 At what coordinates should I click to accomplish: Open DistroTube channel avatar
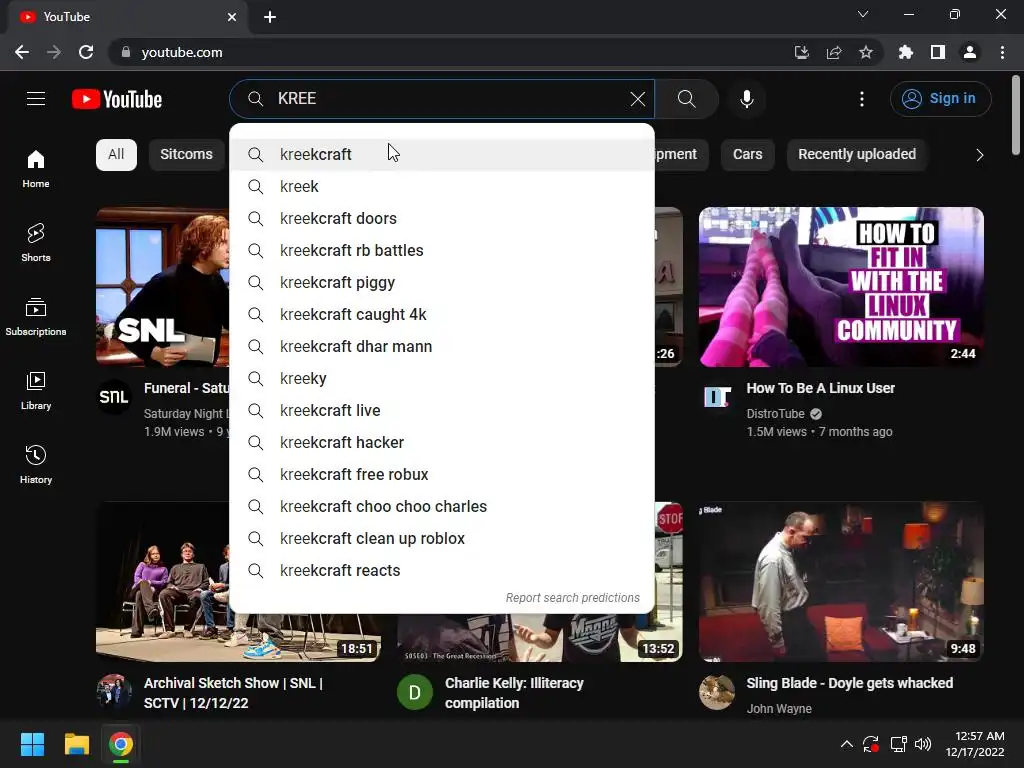(x=717, y=396)
